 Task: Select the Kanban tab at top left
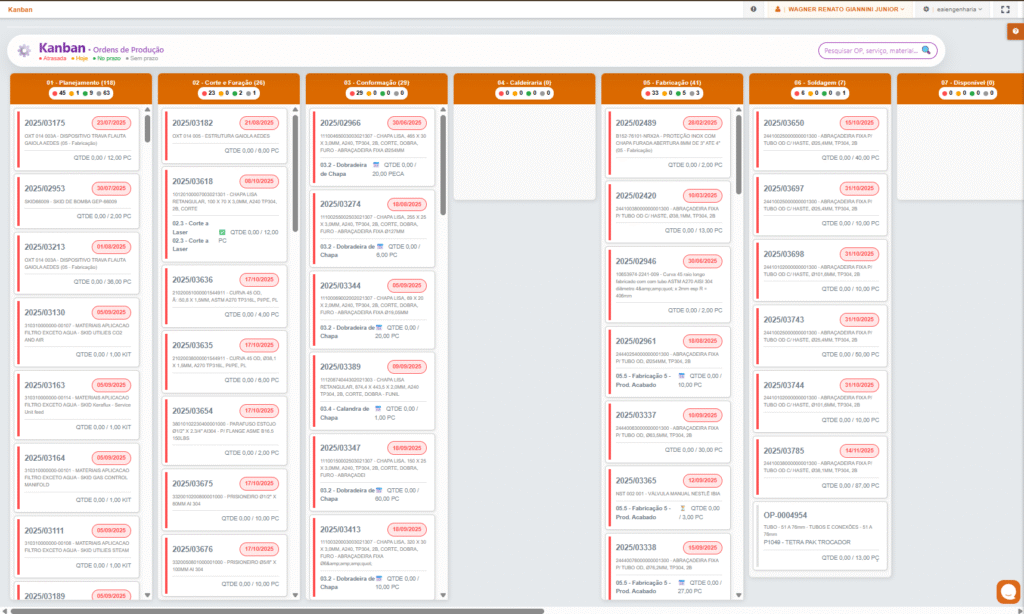click(x=19, y=9)
